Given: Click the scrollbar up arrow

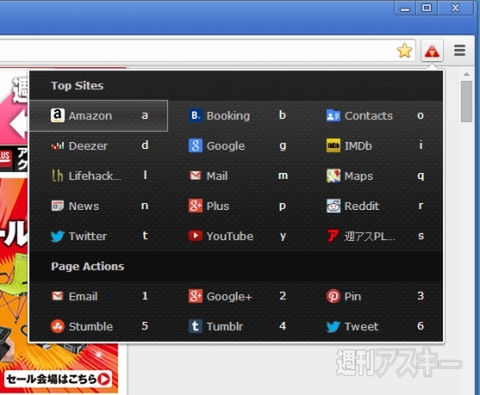Looking at the screenshot, I should (x=466, y=74).
